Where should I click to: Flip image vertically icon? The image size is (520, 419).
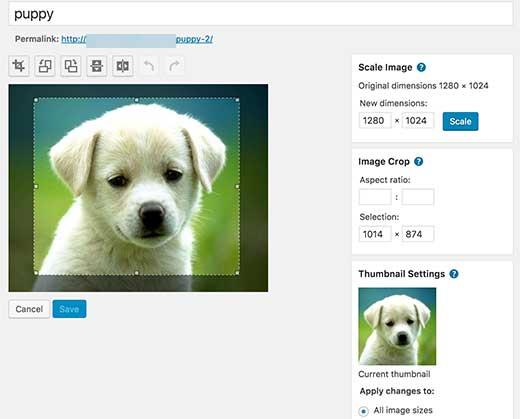click(x=97, y=66)
